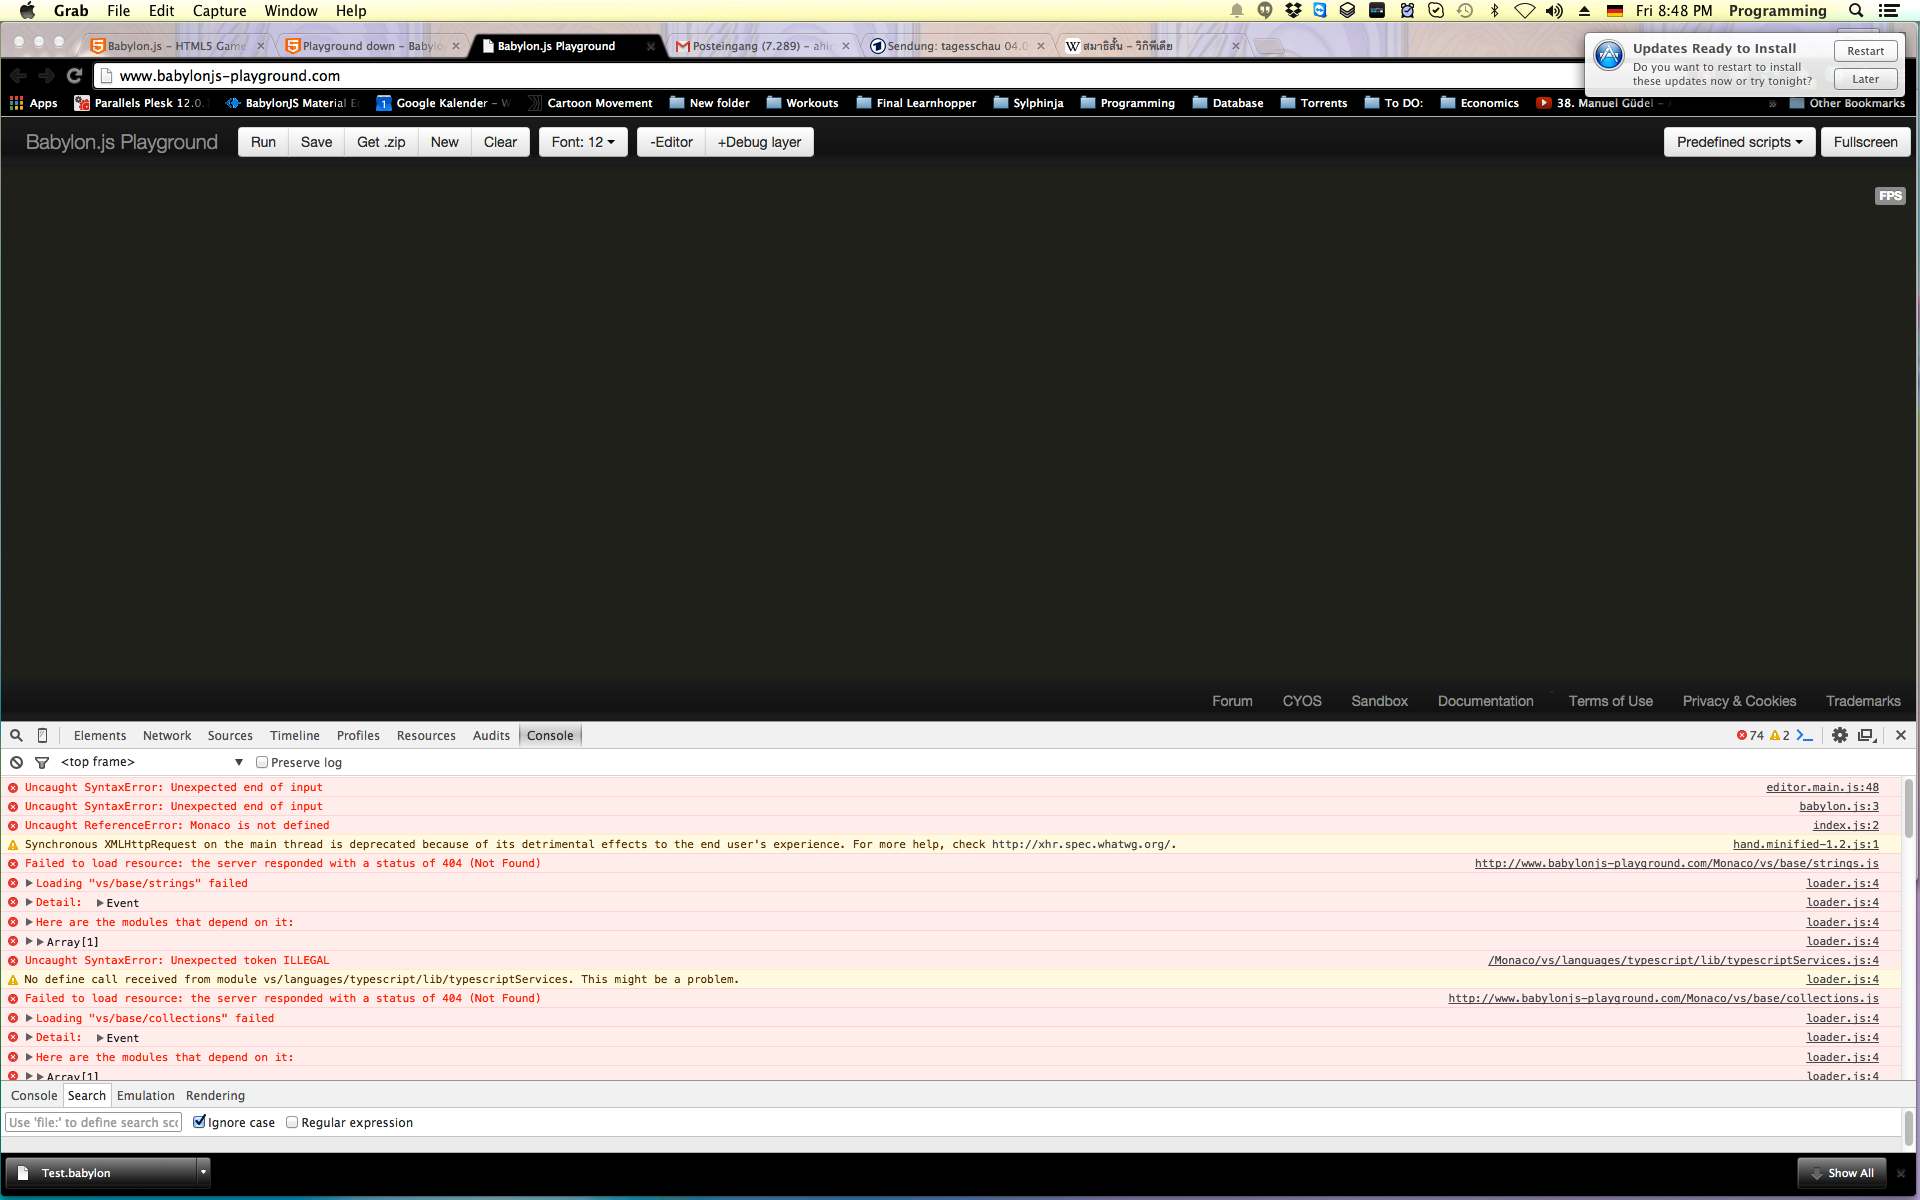1920x1200 pixels.
Task: Open DevTools settings gear icon
Action: 1839,735
